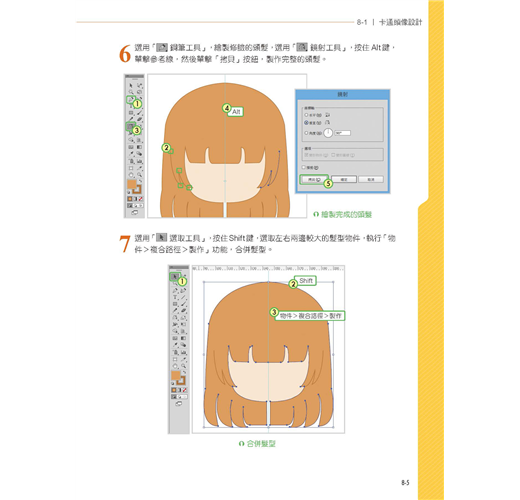This screenshot has height=500, width=520.
Task: Choose the horizontal axis radio button
Action: [x=306, y=115]
